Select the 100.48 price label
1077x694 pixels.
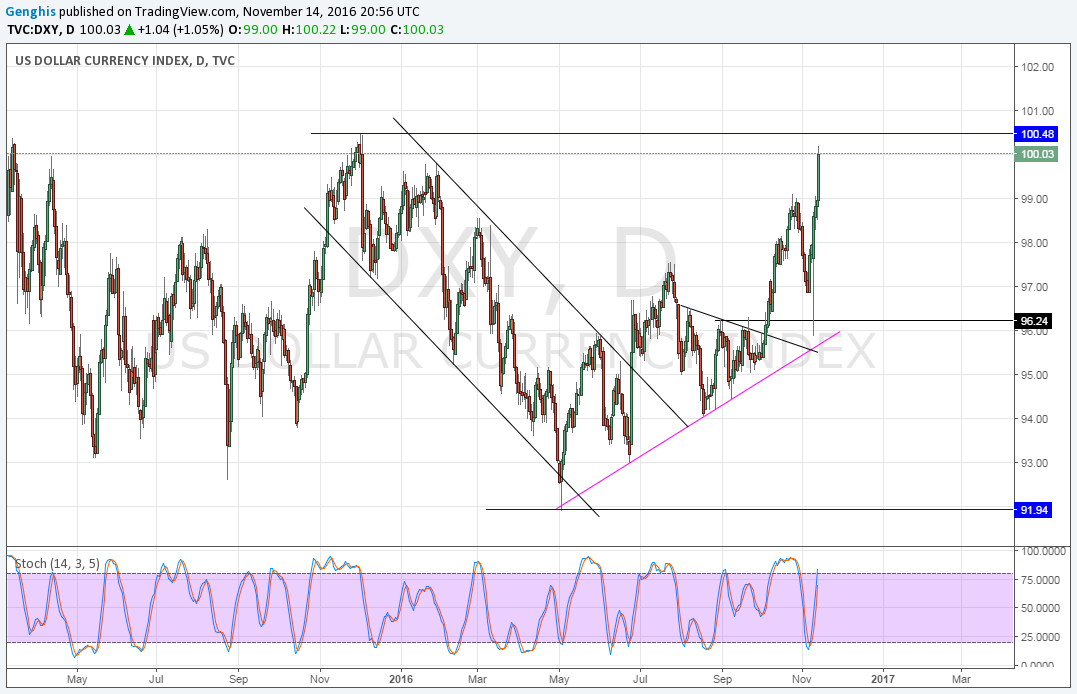[1036, 134]
